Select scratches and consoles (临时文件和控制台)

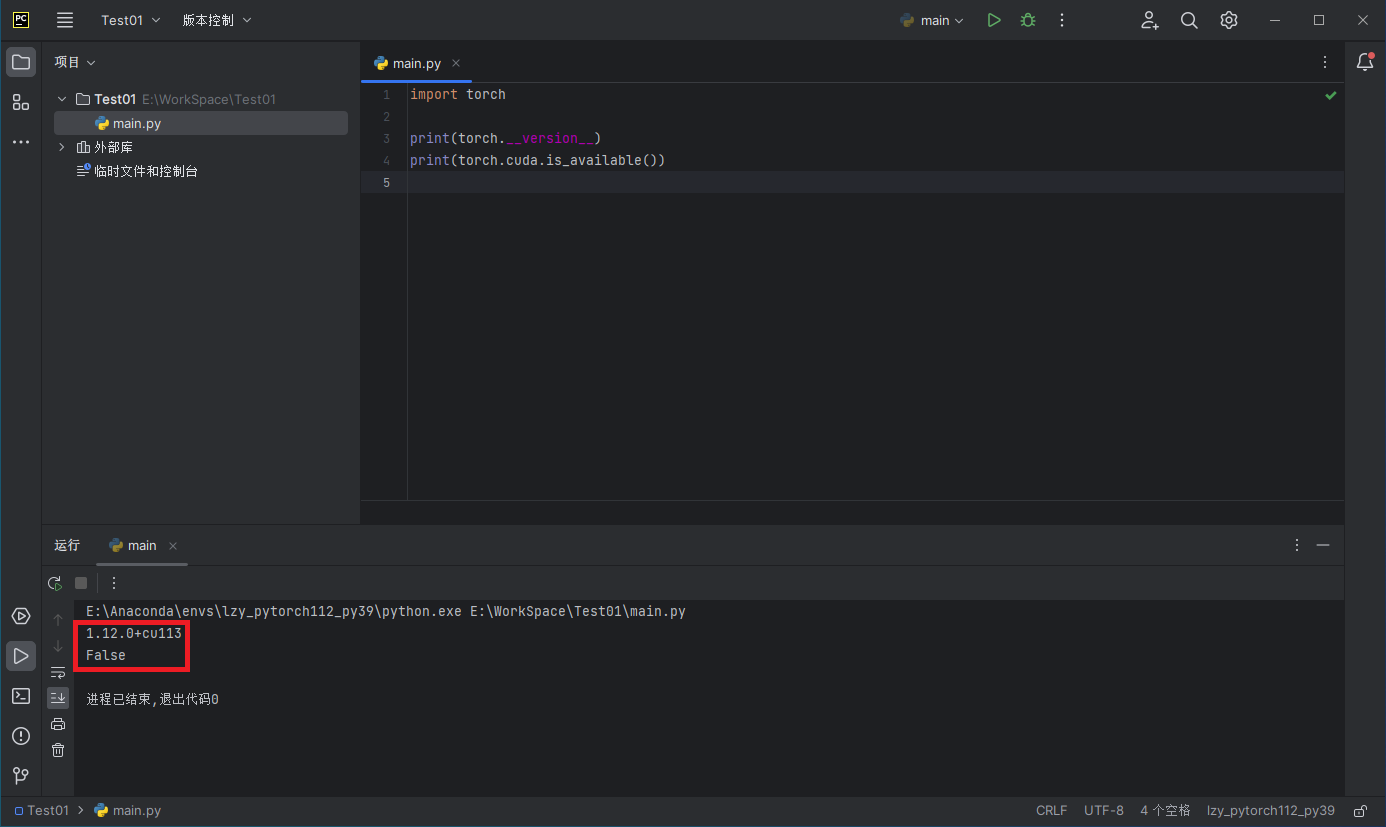(138, 171)
